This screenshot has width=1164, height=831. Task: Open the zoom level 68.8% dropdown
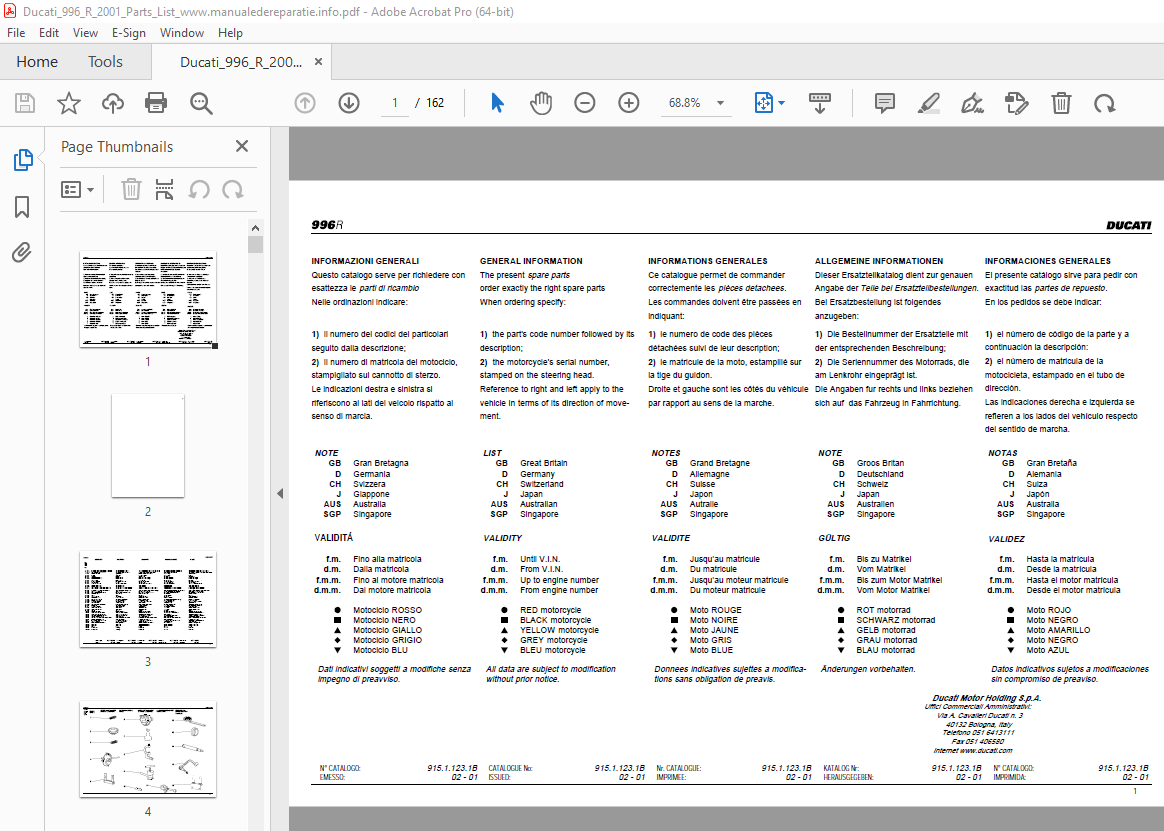720,103
